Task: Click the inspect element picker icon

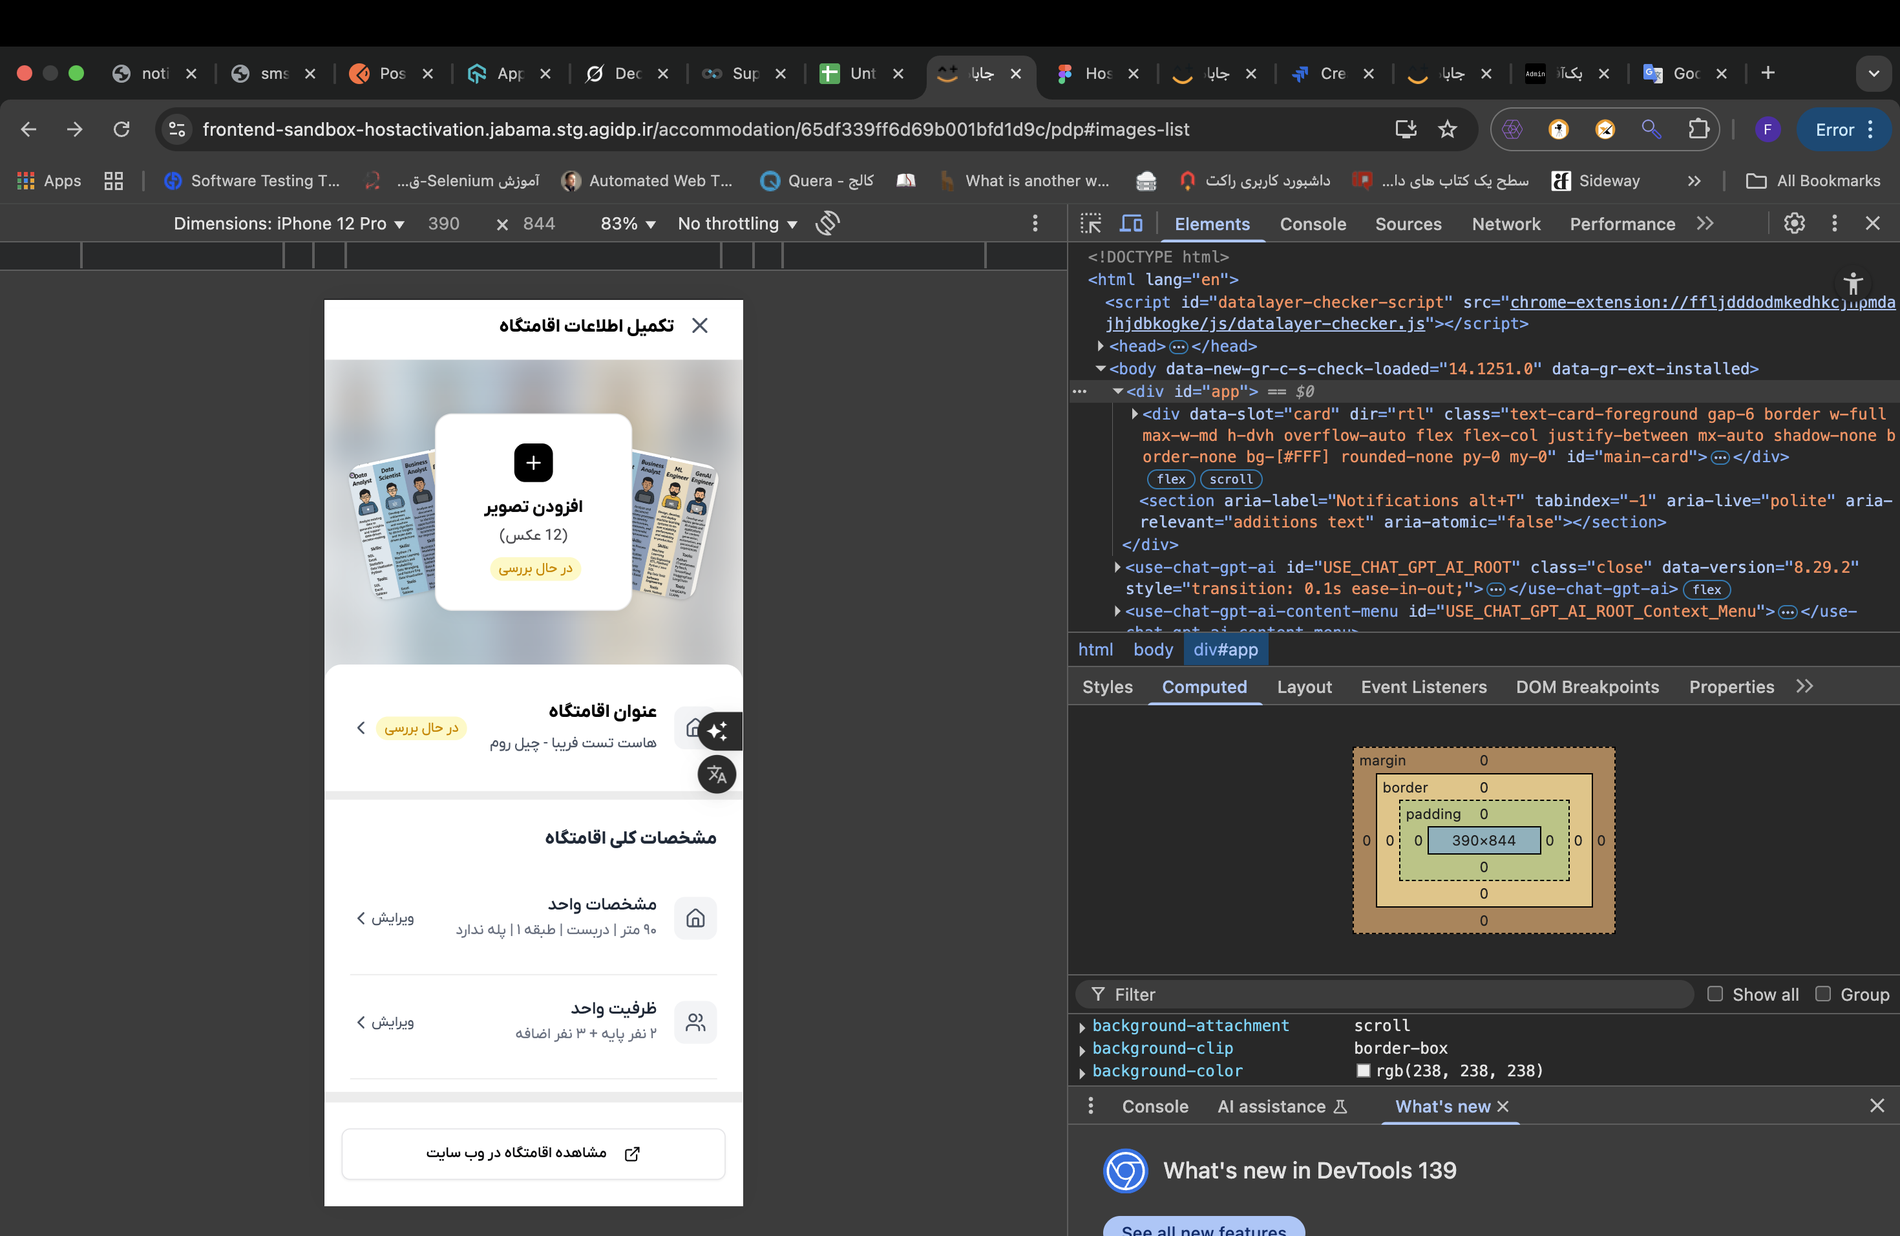Action: click(x=1091, y=224)
